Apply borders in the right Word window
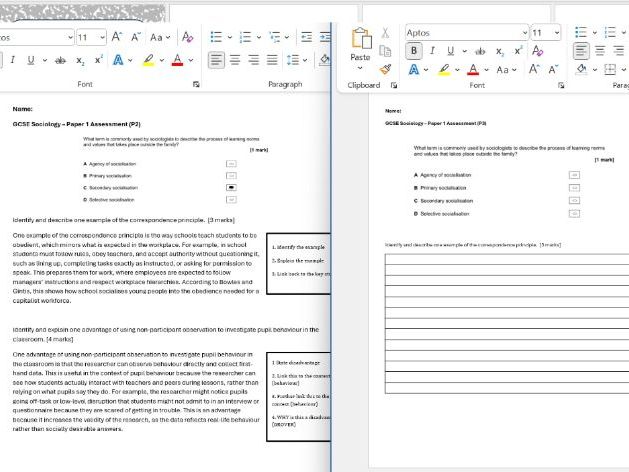Screen dimensions: 629x472 [610, 69]
